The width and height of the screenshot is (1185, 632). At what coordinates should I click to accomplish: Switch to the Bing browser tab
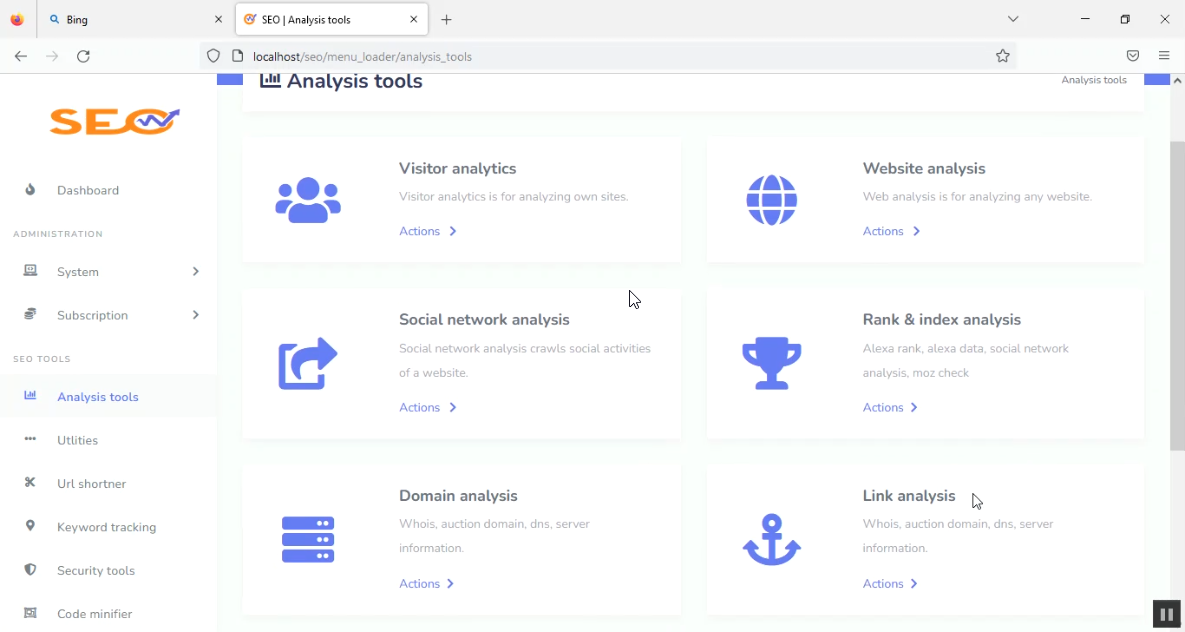point(130,19)
